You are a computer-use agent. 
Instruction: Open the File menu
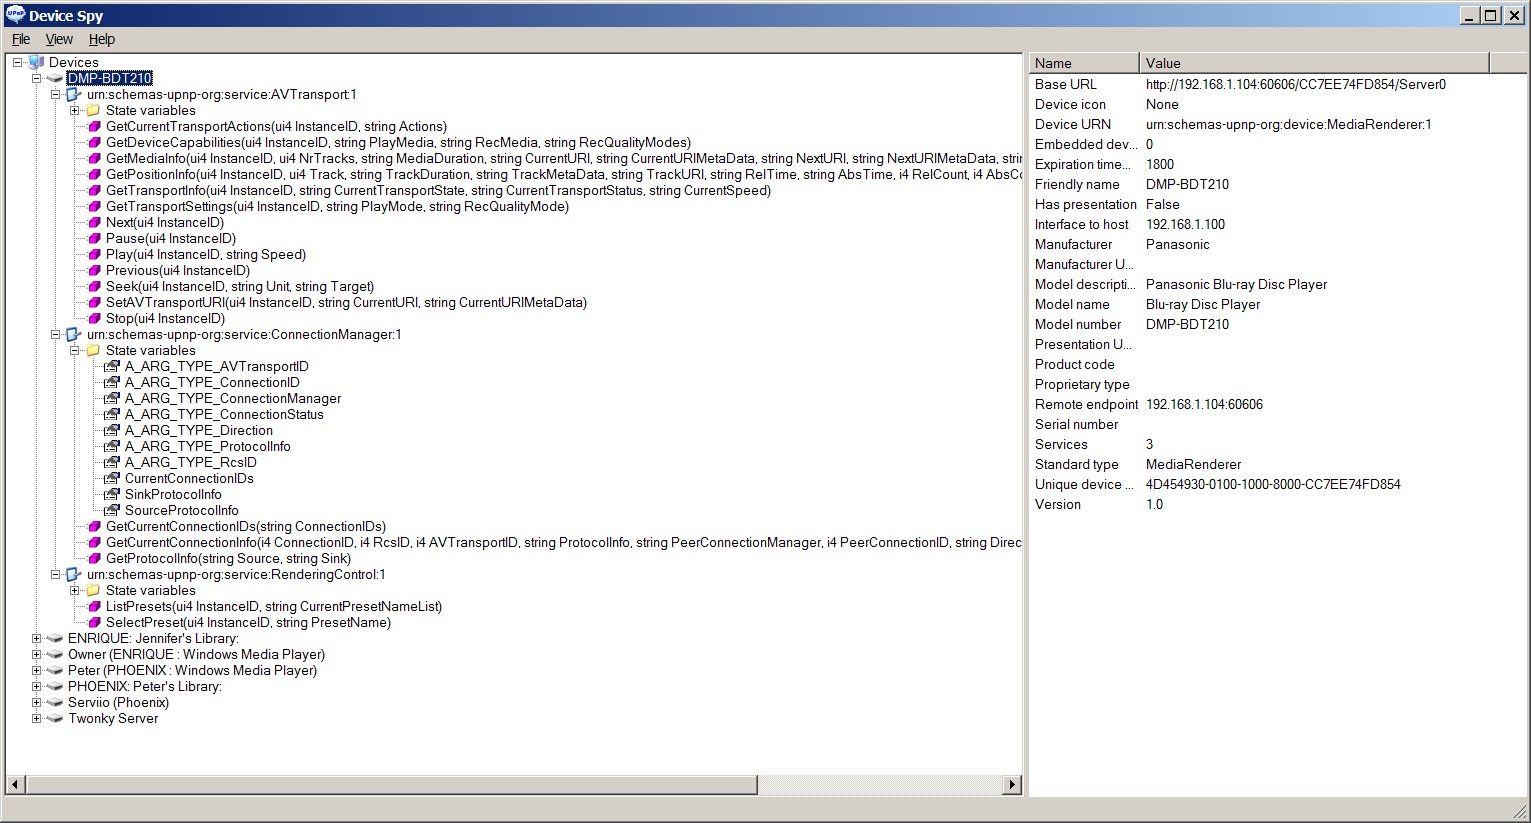click(21, 39)
